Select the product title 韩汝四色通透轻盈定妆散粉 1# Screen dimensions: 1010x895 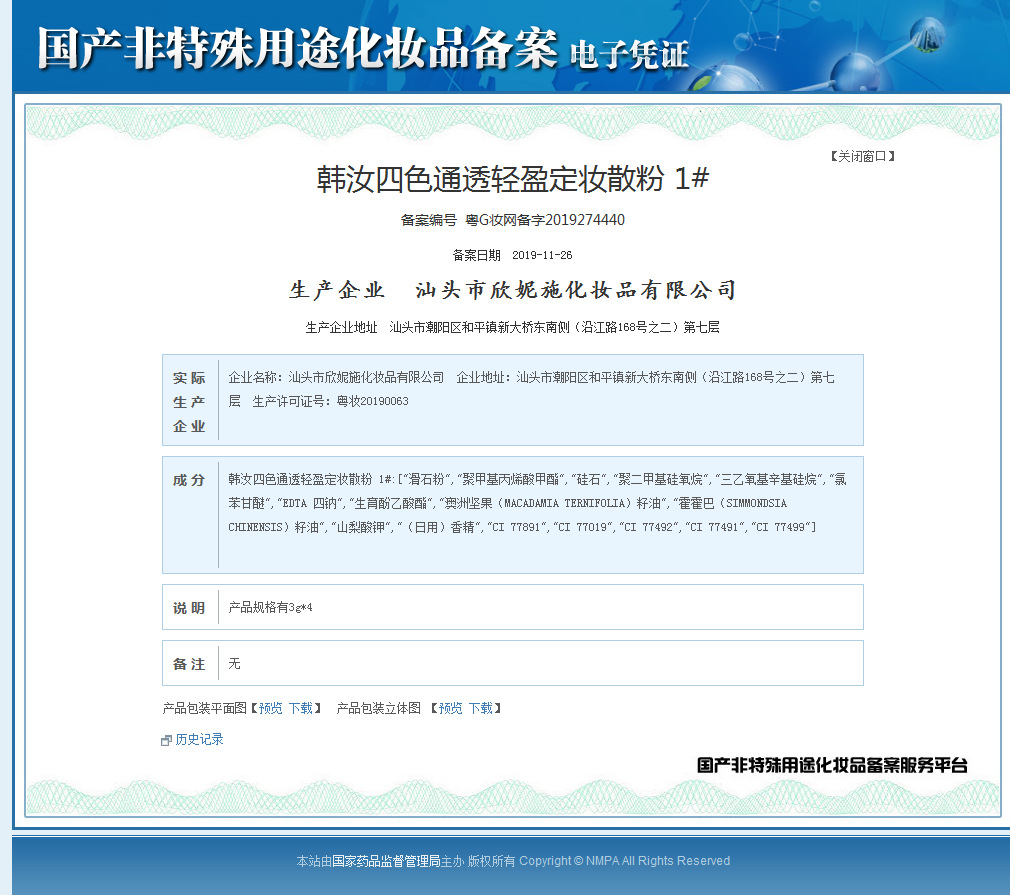513,178
